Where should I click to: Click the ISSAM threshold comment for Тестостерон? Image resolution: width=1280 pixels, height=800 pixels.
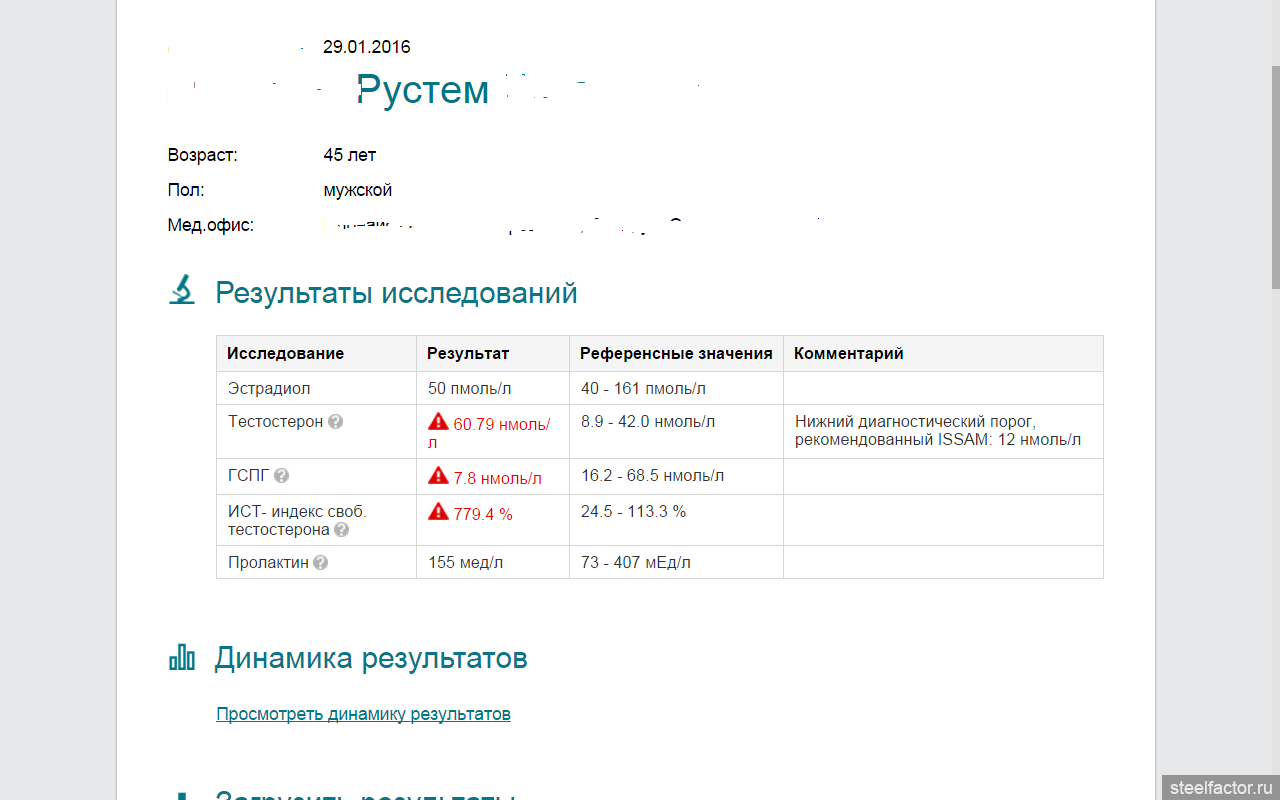pyautogui.click(x=938, y=431)
